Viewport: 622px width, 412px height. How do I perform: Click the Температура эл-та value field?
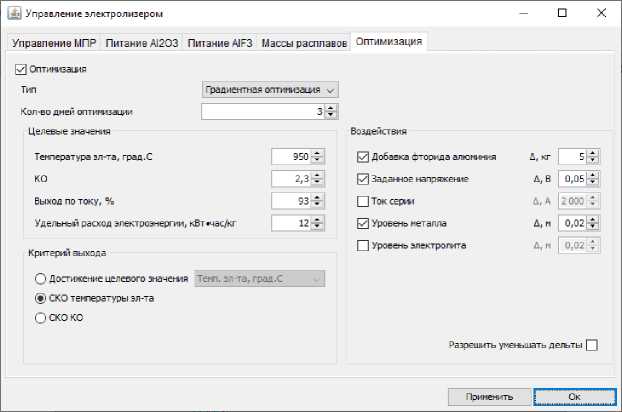pyautogui.click(x=291, y=157)
